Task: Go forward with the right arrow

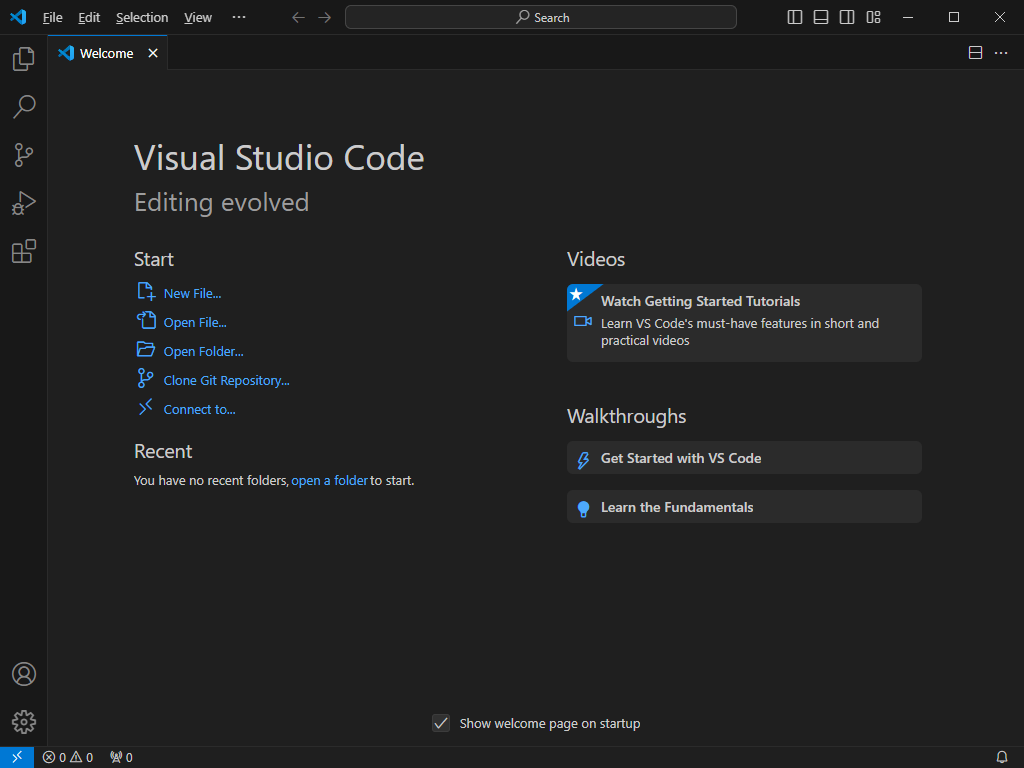Action: click(325, 18)
